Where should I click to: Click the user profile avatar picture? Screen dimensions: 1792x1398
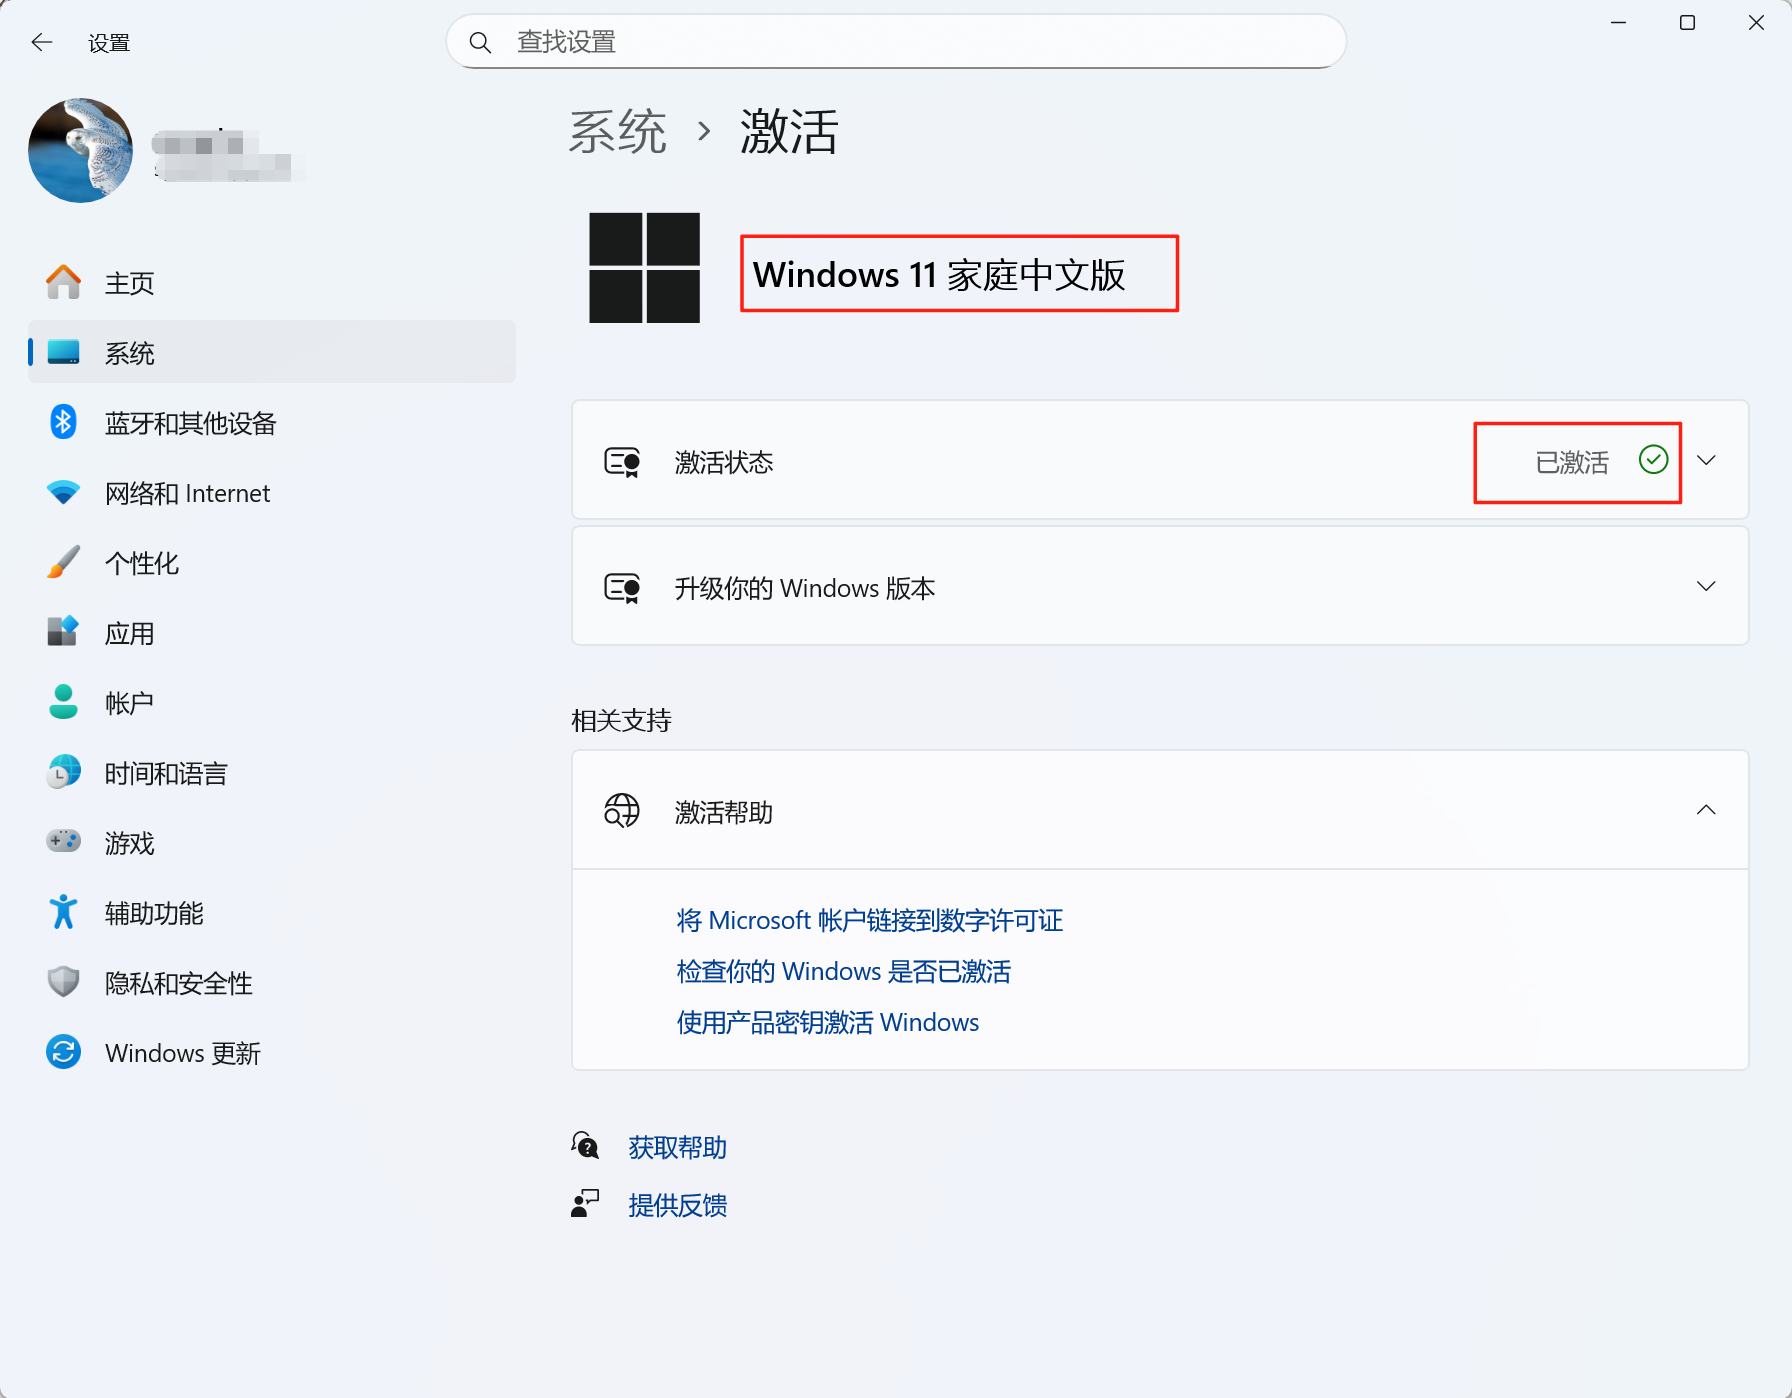pyautogui.click(x=80, y=150)
